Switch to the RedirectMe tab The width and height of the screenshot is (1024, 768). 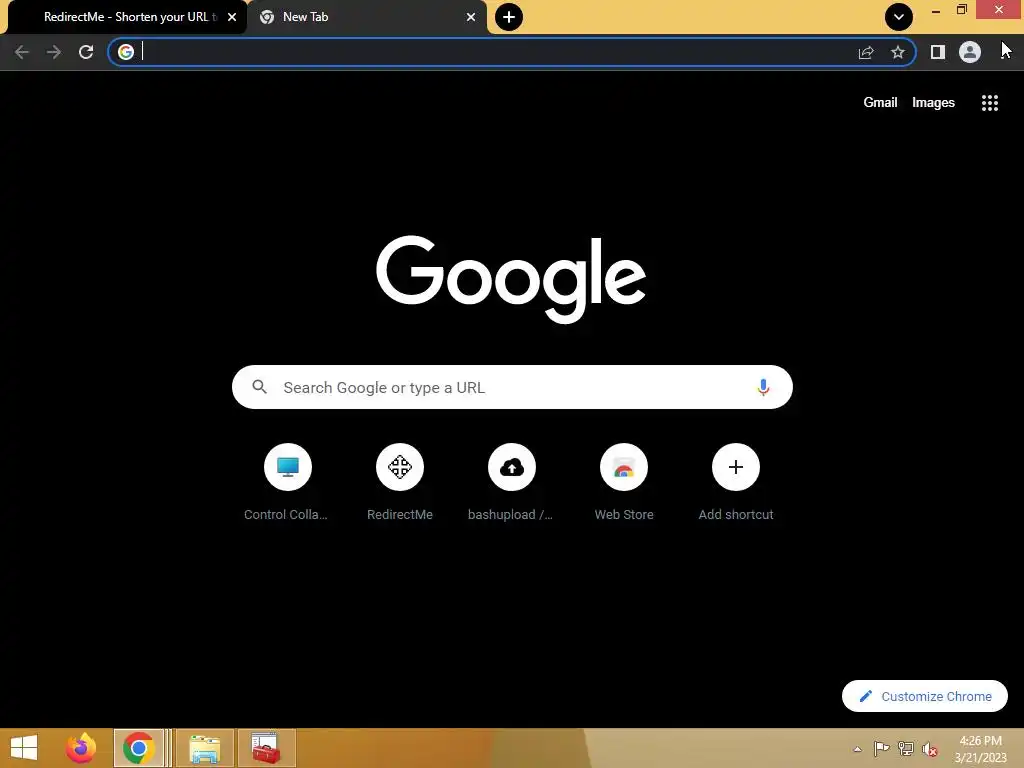[x=129, y=17]
